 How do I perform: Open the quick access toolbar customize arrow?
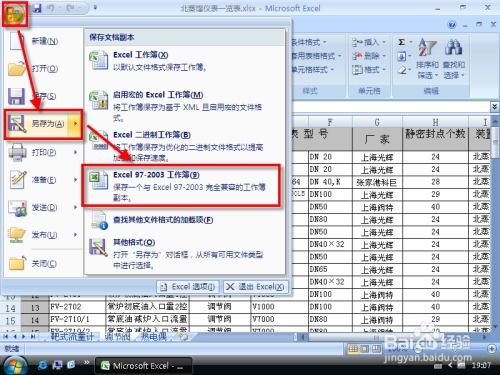point(95,7)
